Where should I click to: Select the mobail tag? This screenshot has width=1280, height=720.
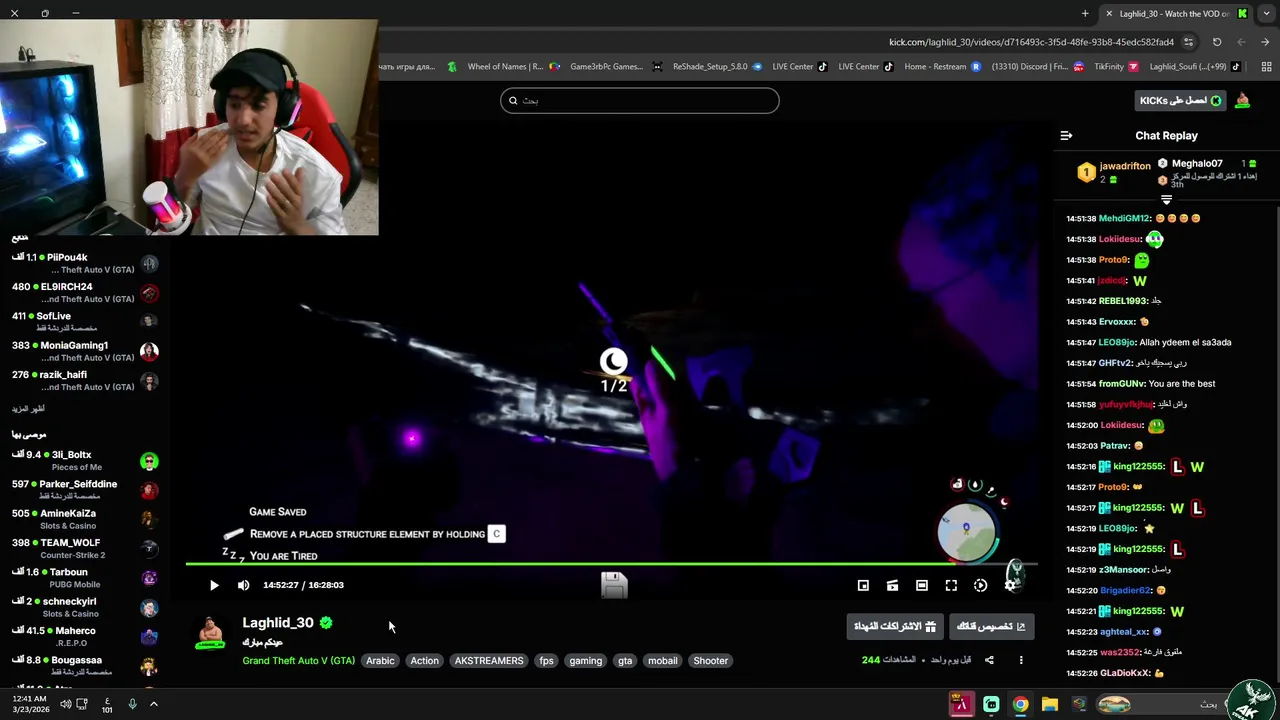click(662, 661)
